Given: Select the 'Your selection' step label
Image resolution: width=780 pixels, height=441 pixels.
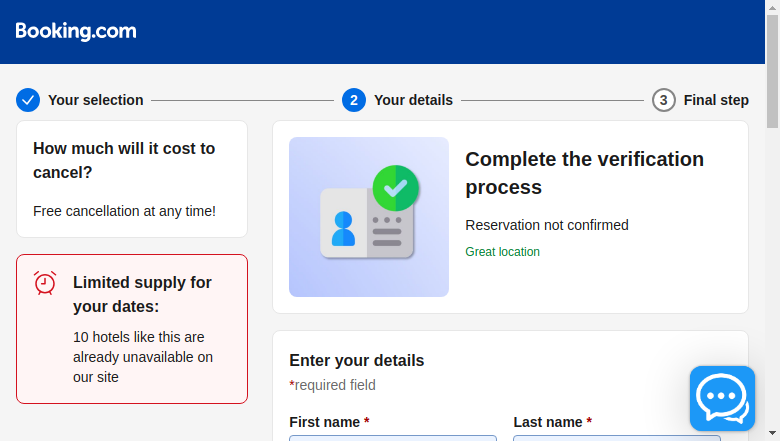Looking at the screenshot, I should tap(96, 100).
